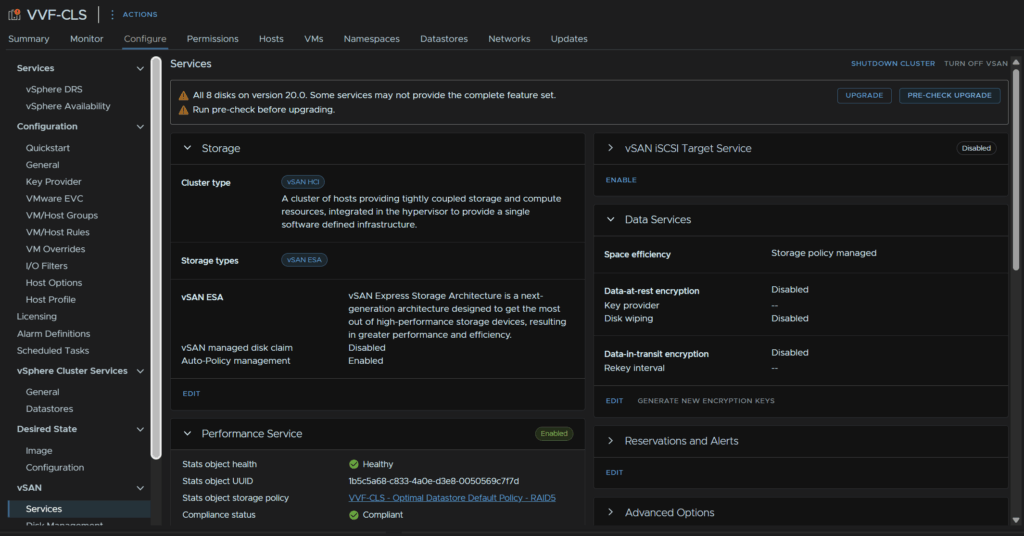Open Image under Desired State
The image size is (1024, 536).
[x=39, y=451]
